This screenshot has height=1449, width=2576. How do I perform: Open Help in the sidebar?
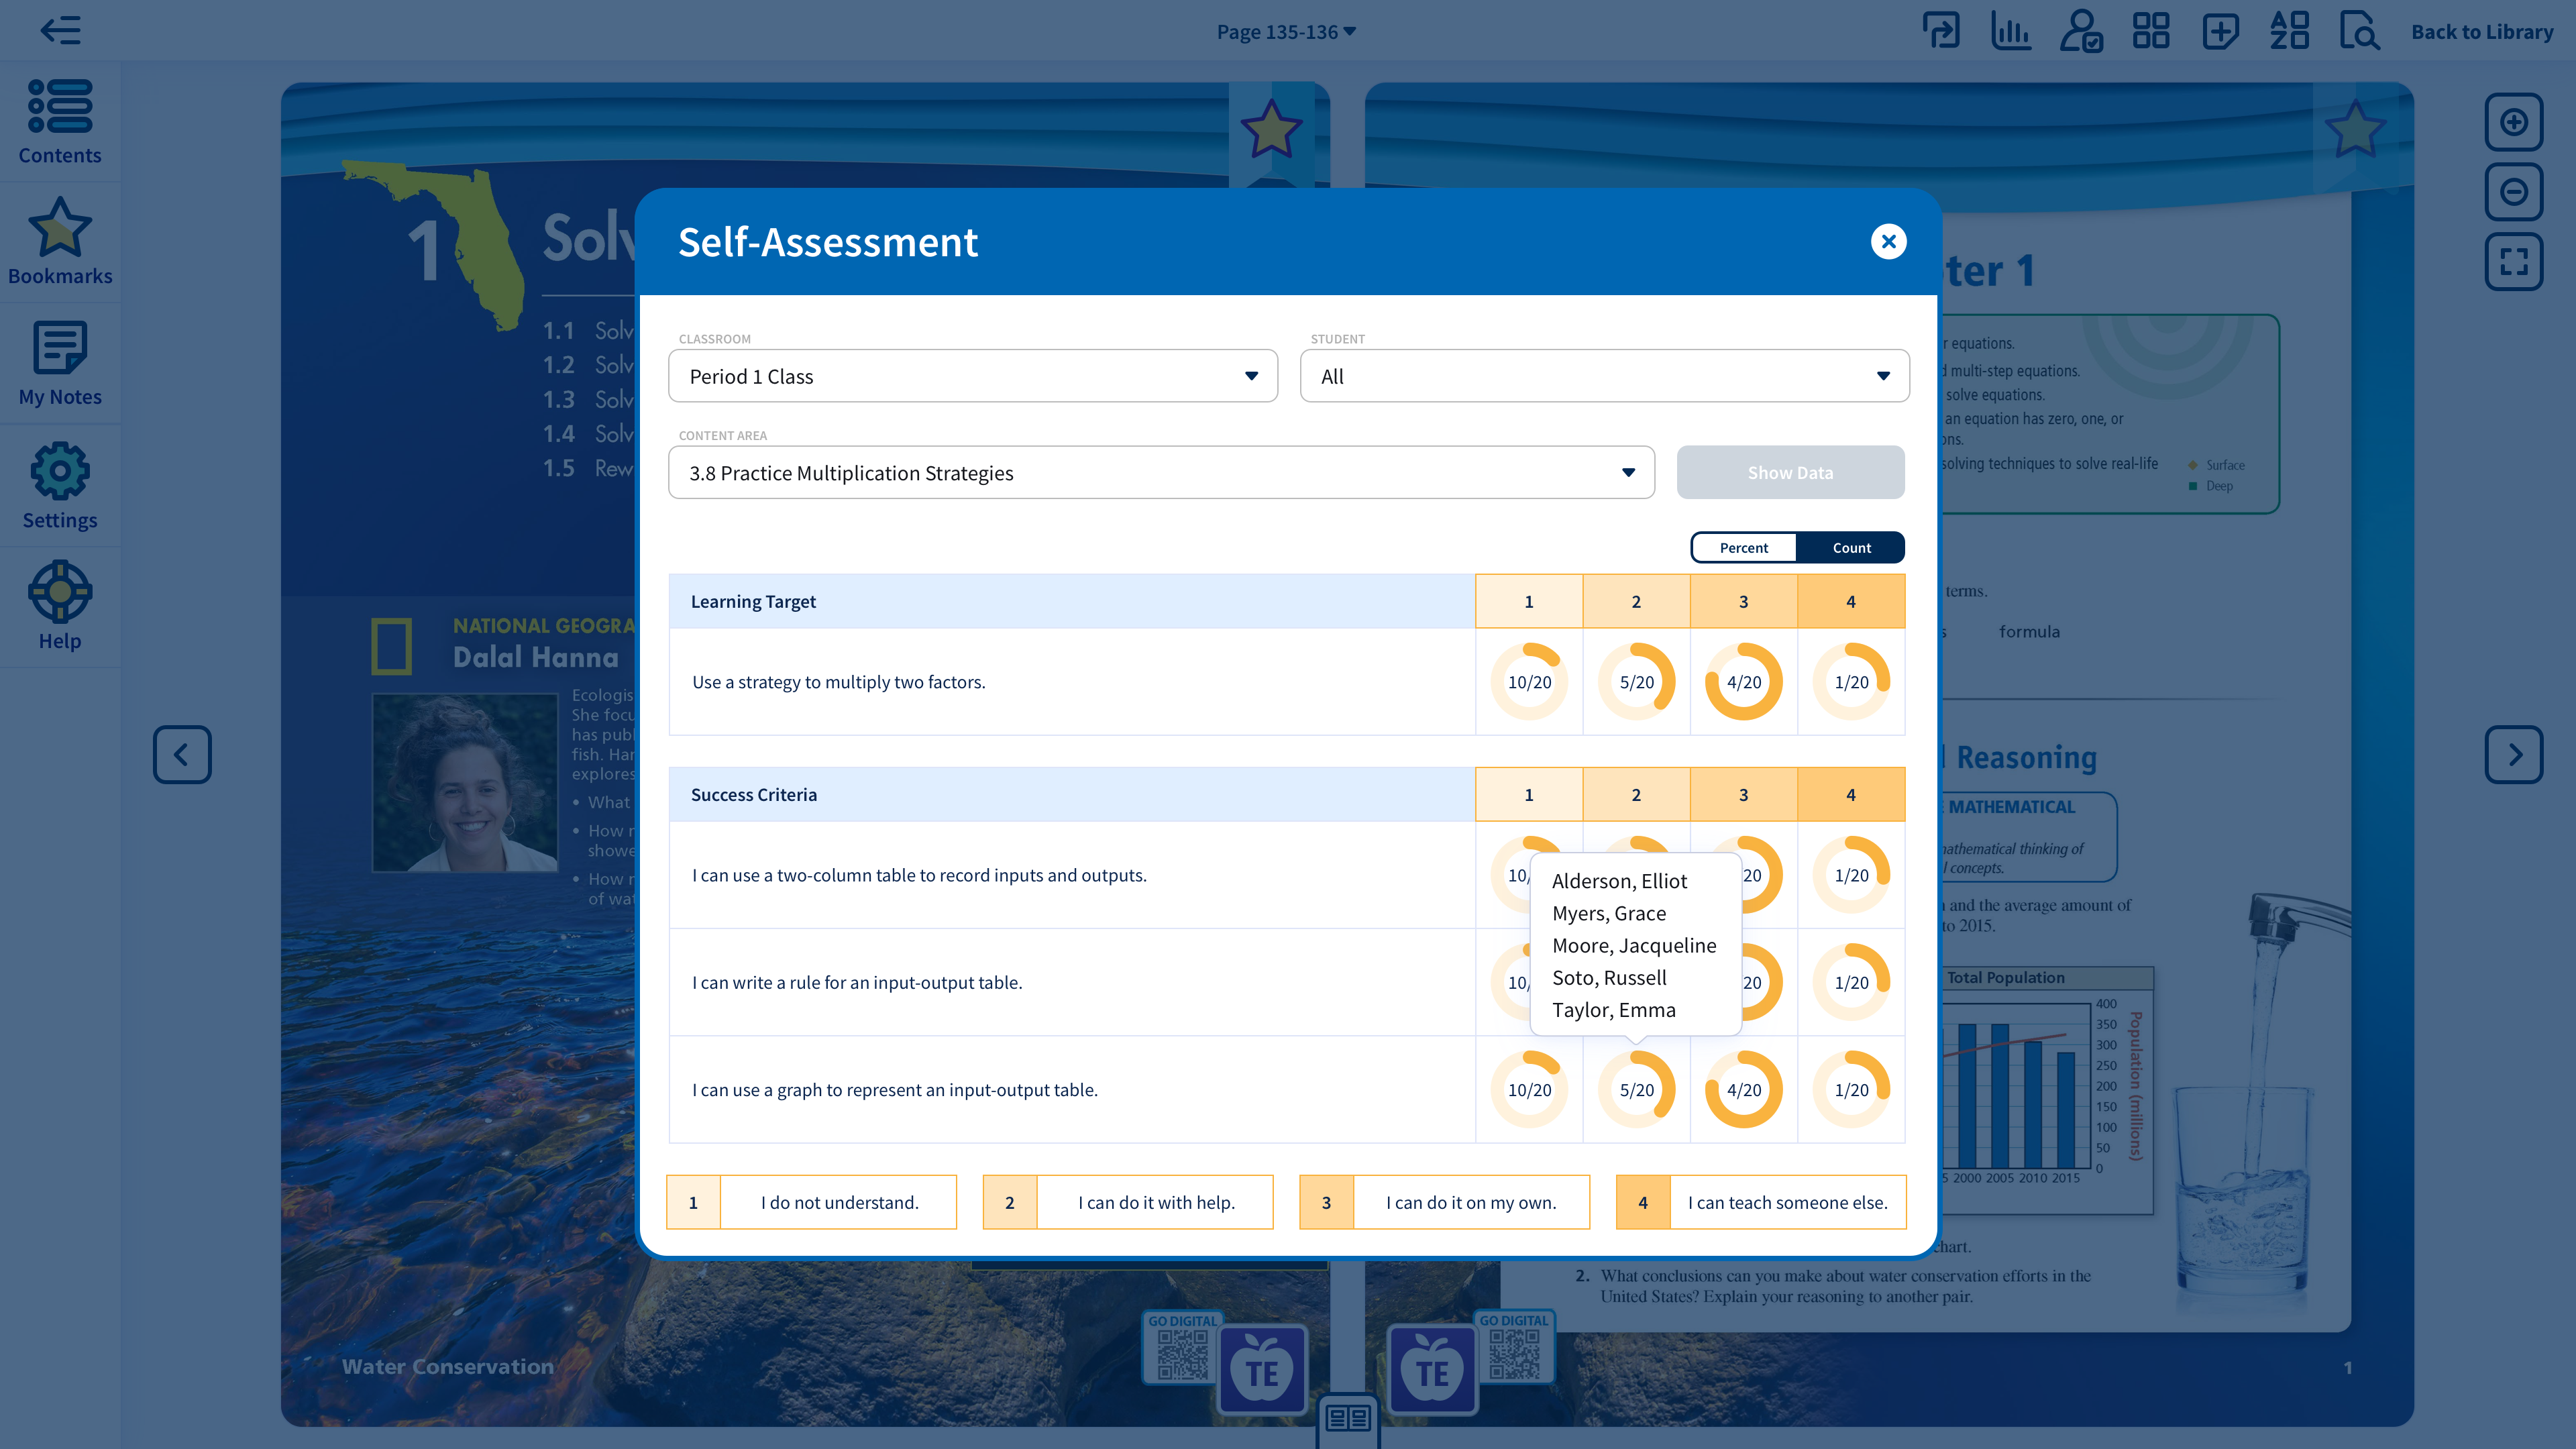pyautogui.click(x=60, y=607)
